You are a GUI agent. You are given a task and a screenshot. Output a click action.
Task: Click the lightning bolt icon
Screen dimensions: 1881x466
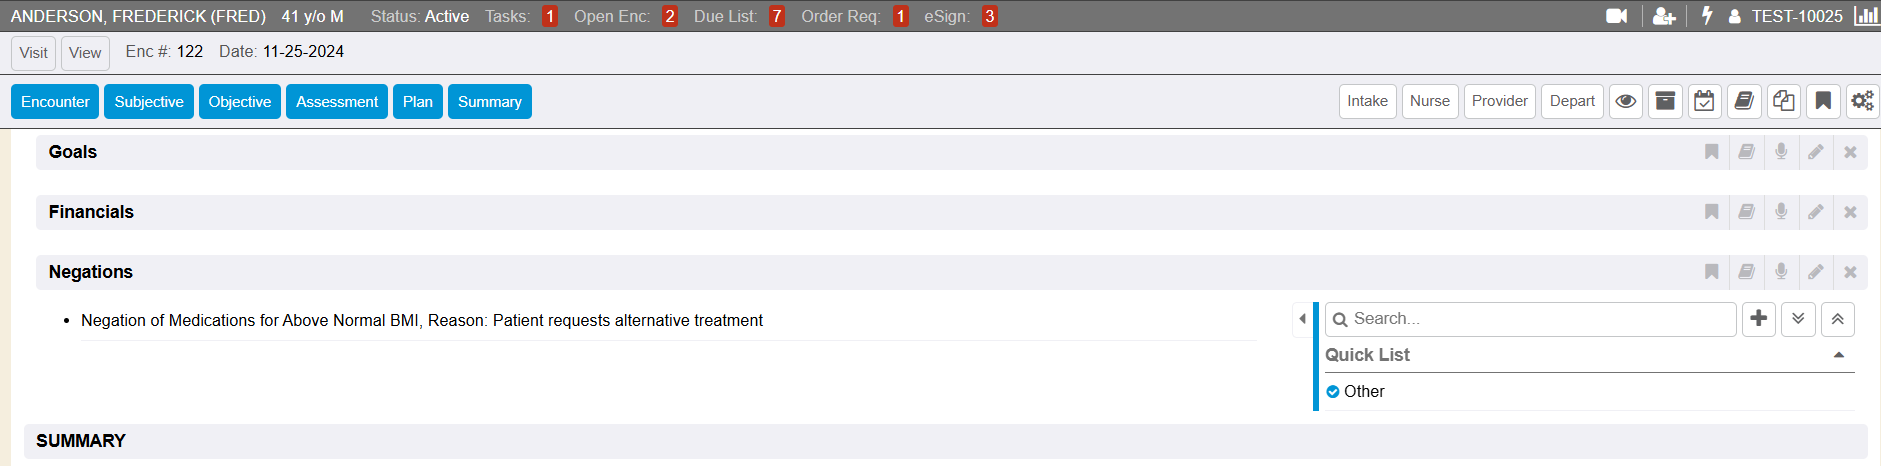tap(1707, 16)
